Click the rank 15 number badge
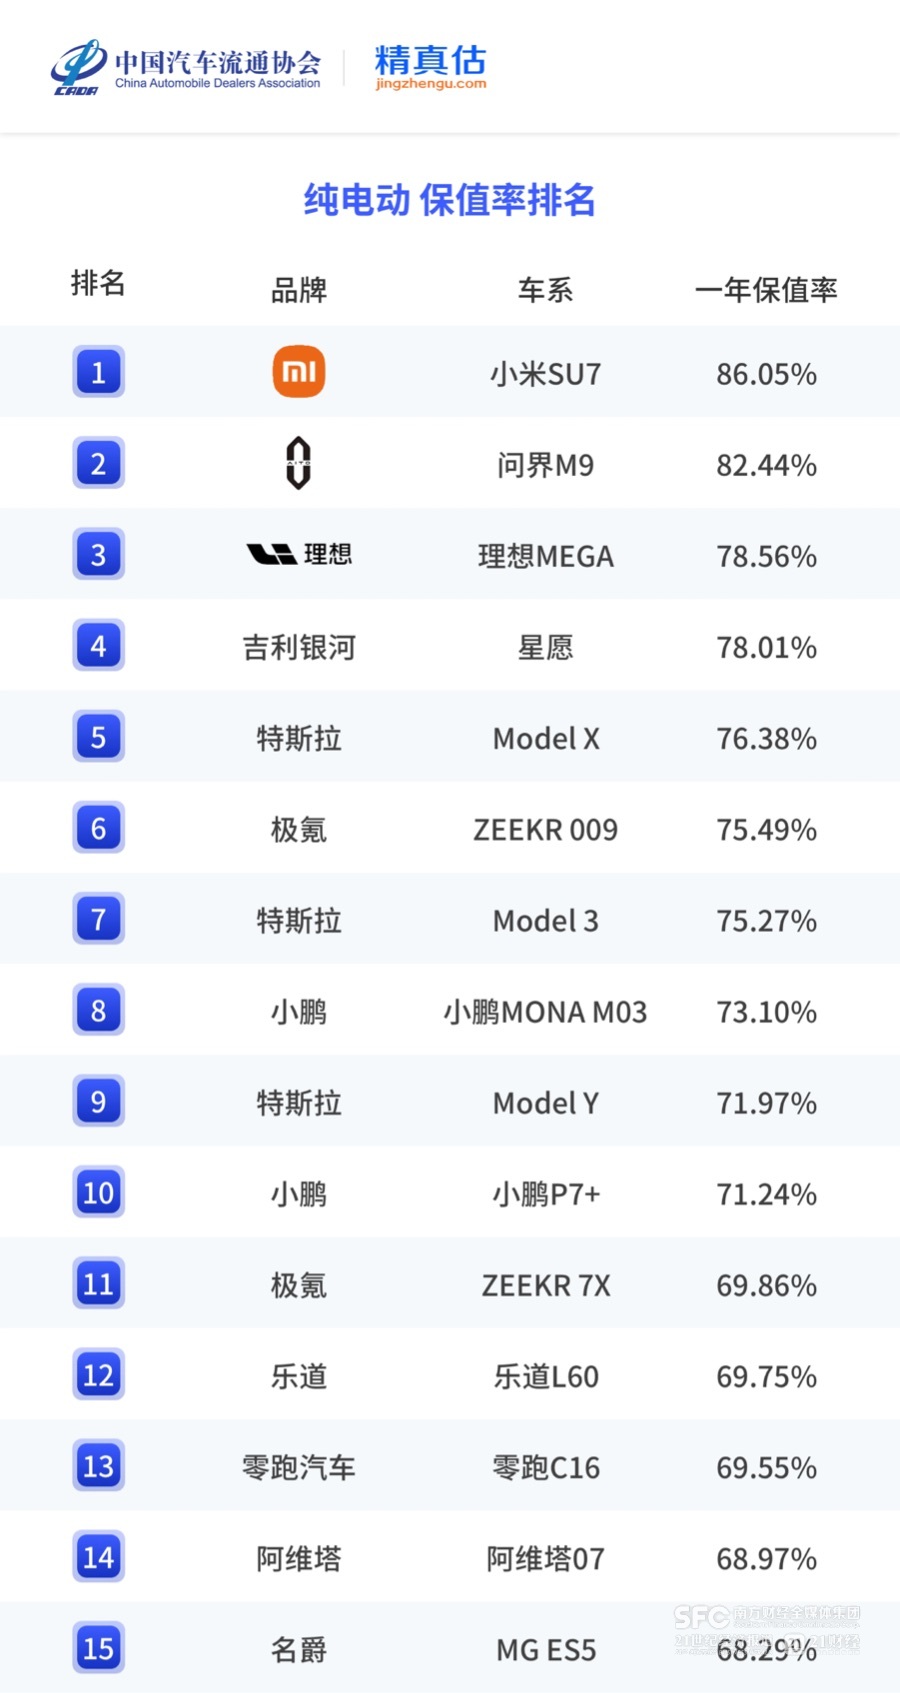900x1693 pixels. click(98, 1647)
